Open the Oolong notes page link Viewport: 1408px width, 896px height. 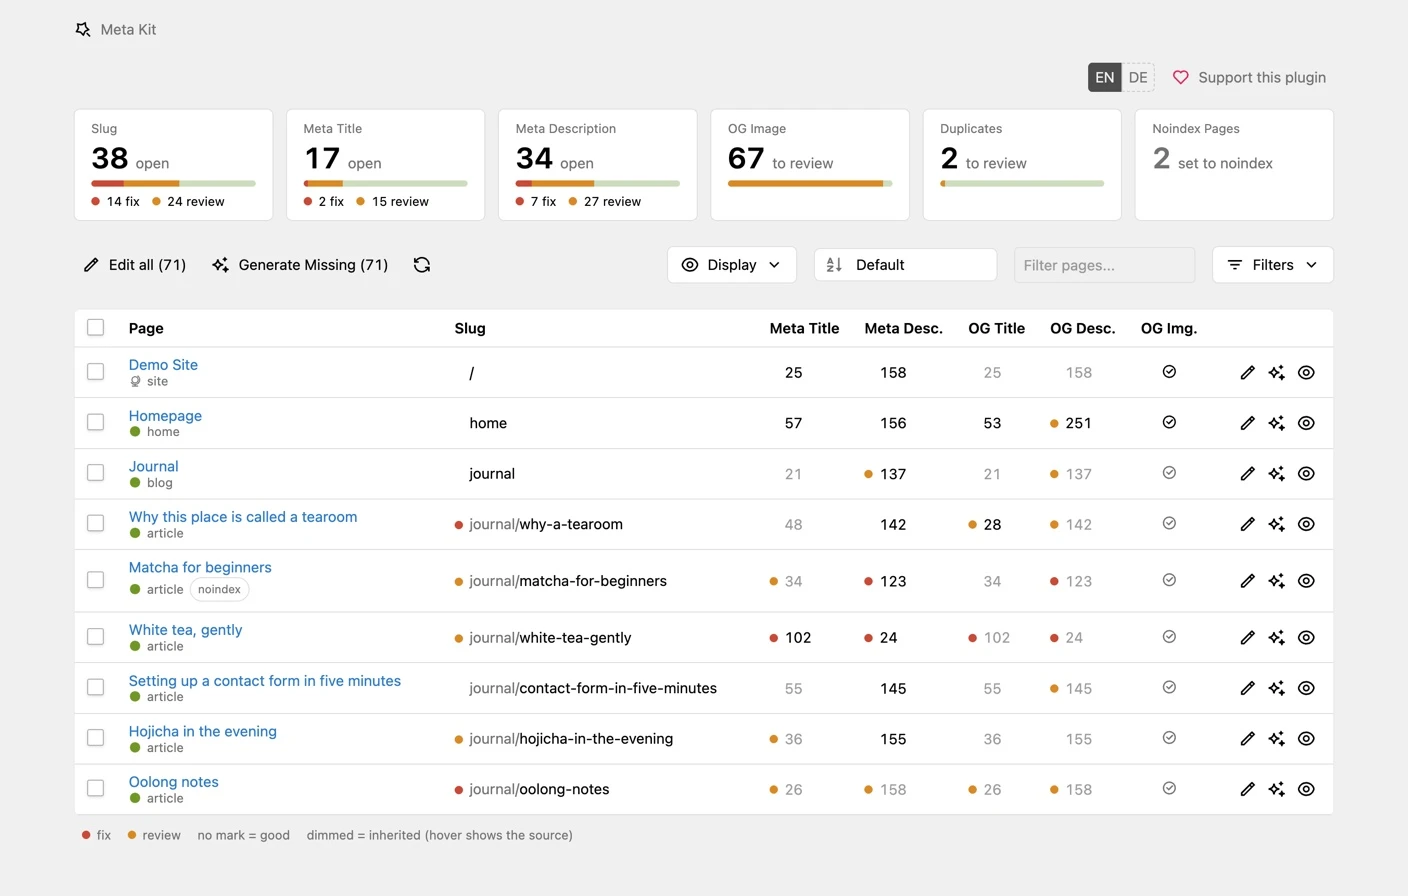point(173,782)
